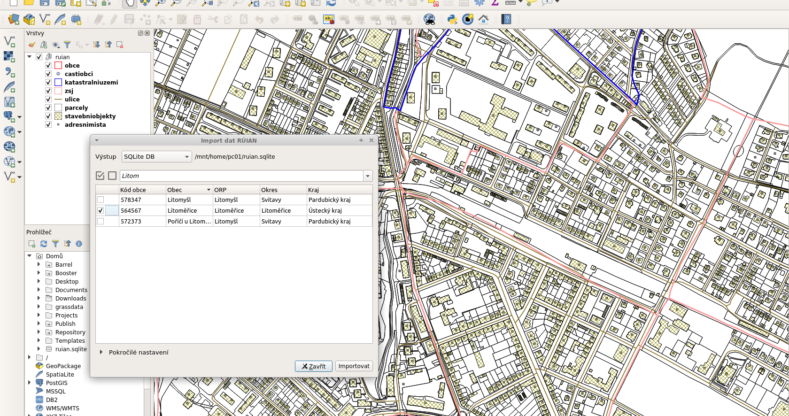Click the Zavřít button

click(314, 366)
